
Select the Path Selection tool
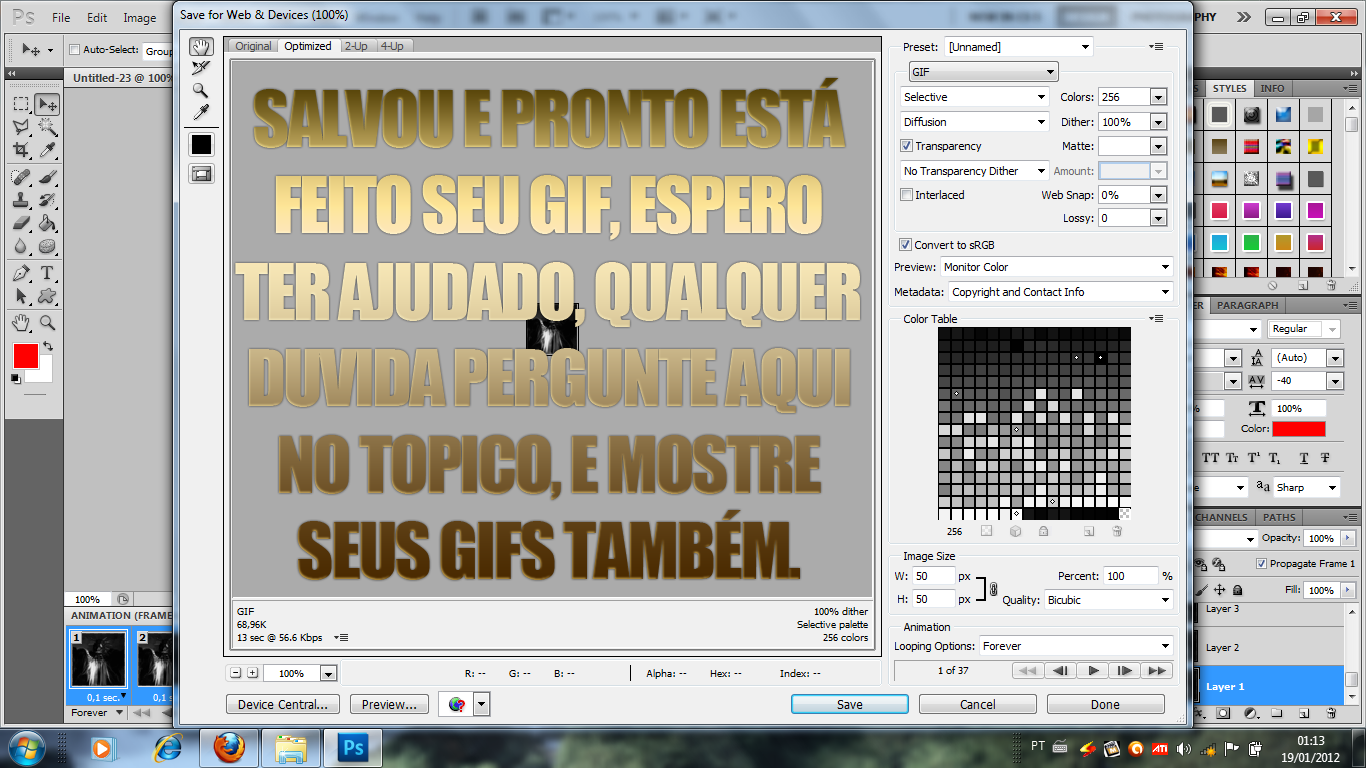(21, 296)
